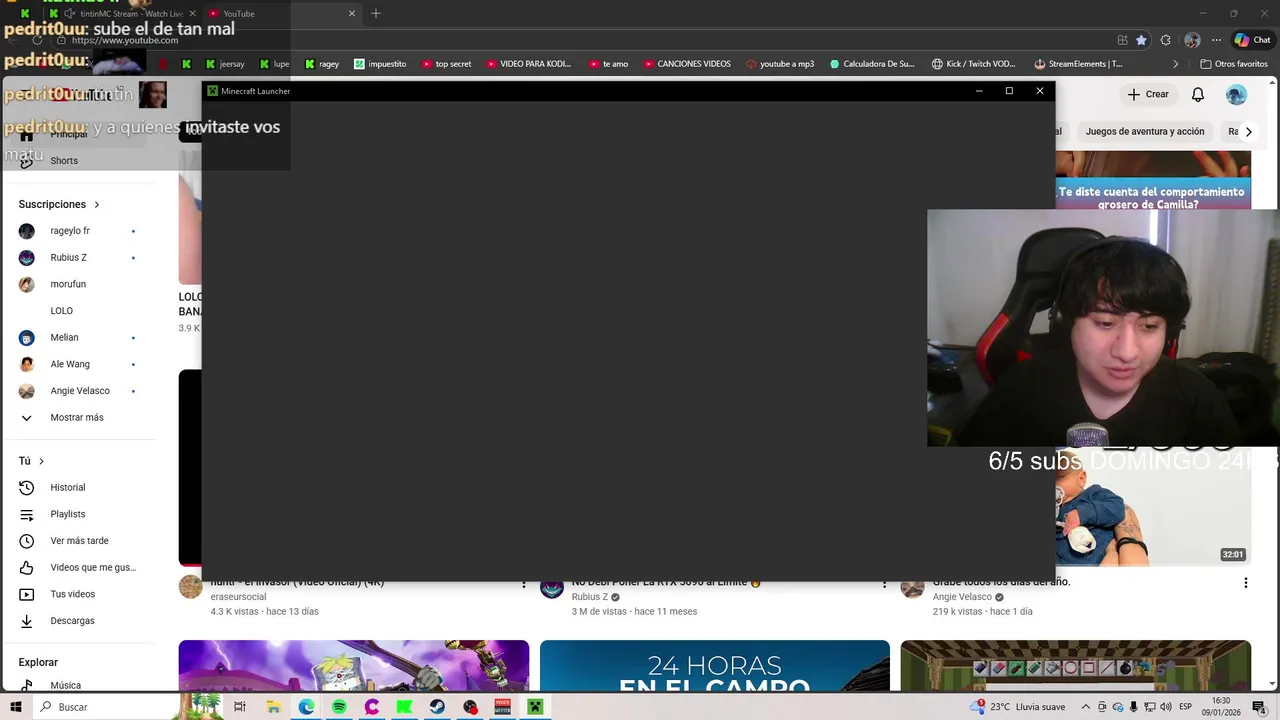Expand Mostrar más subscriptions
Screen dimensions: 1280x720
coord(80,417)
